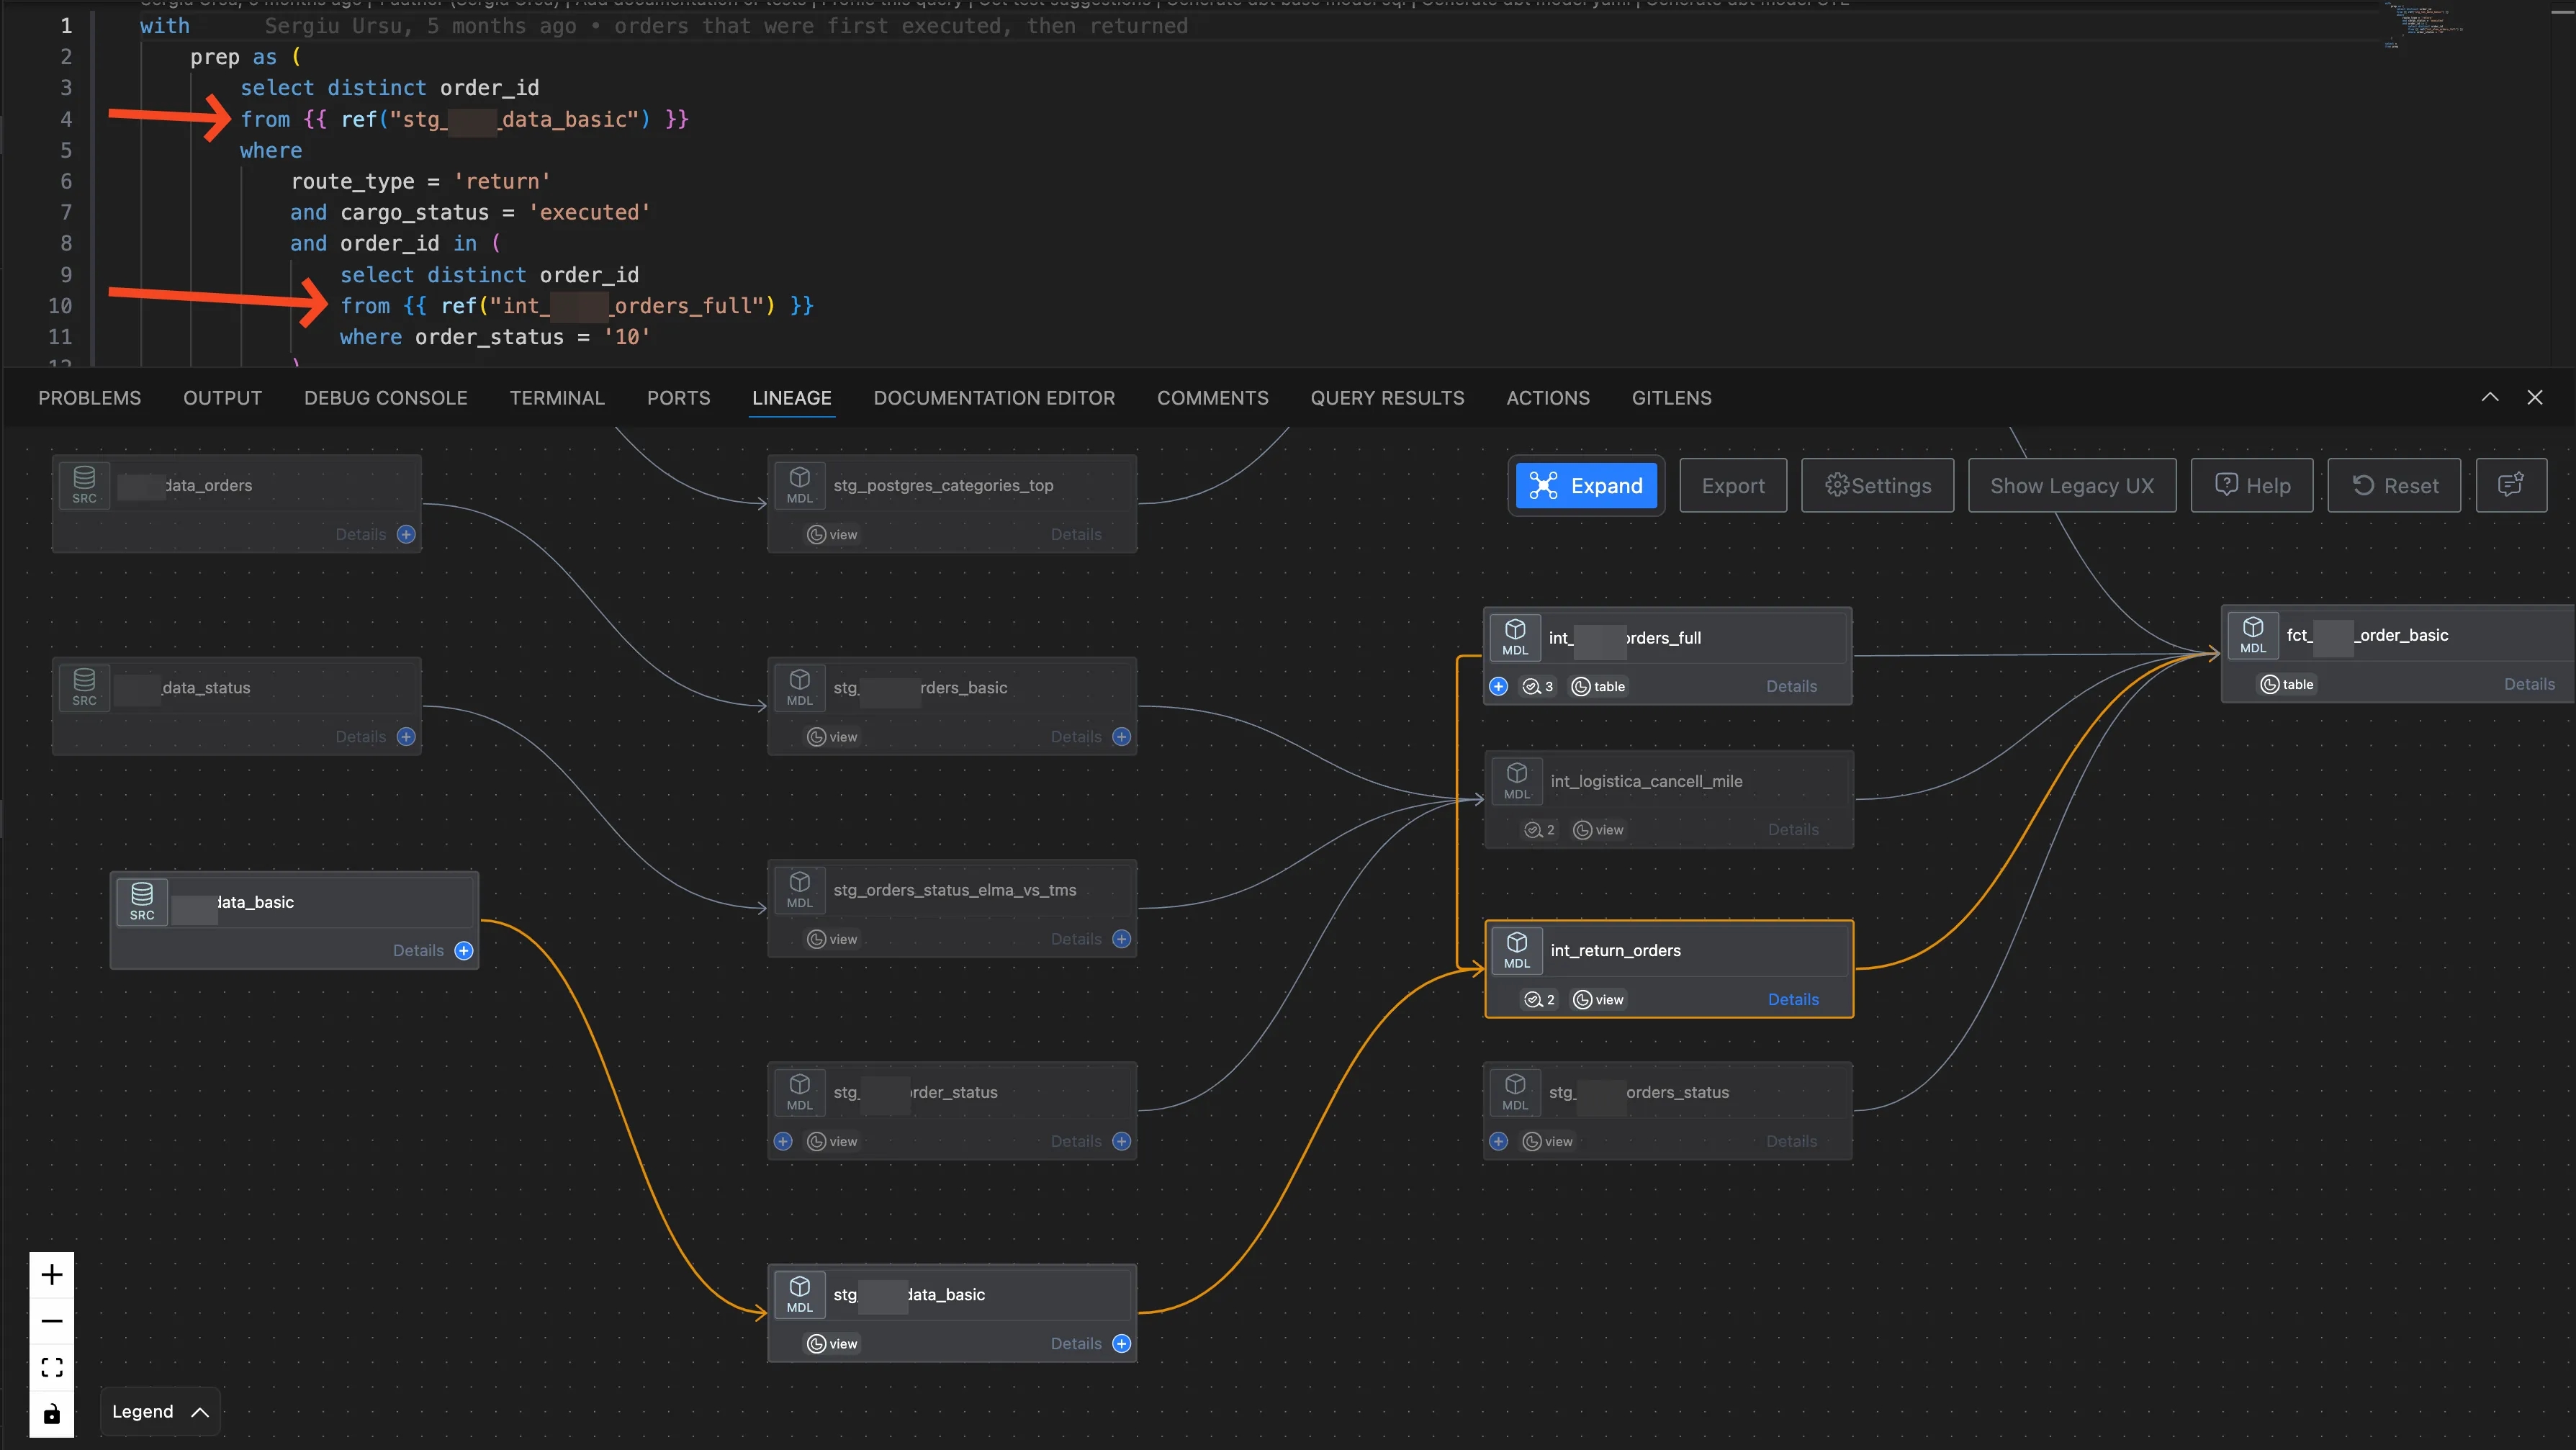Select the stg_orders_status_elma_vs_tms node label

(x=955, y=890)
